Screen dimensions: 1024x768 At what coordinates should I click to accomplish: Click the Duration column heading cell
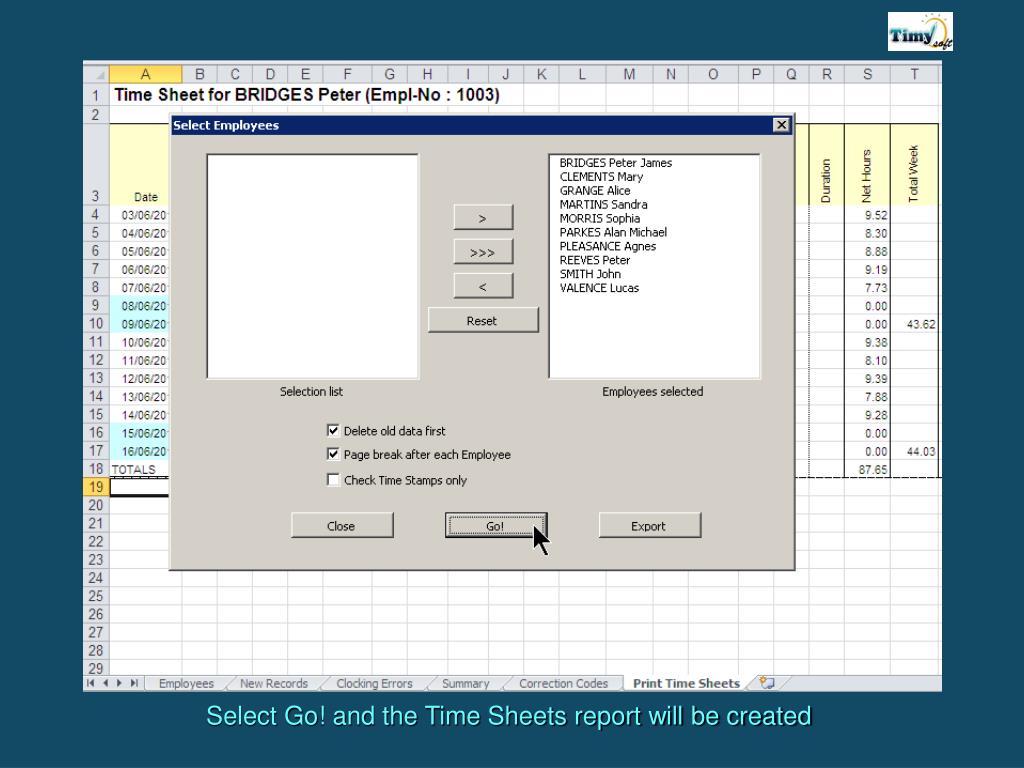[827, 165]
